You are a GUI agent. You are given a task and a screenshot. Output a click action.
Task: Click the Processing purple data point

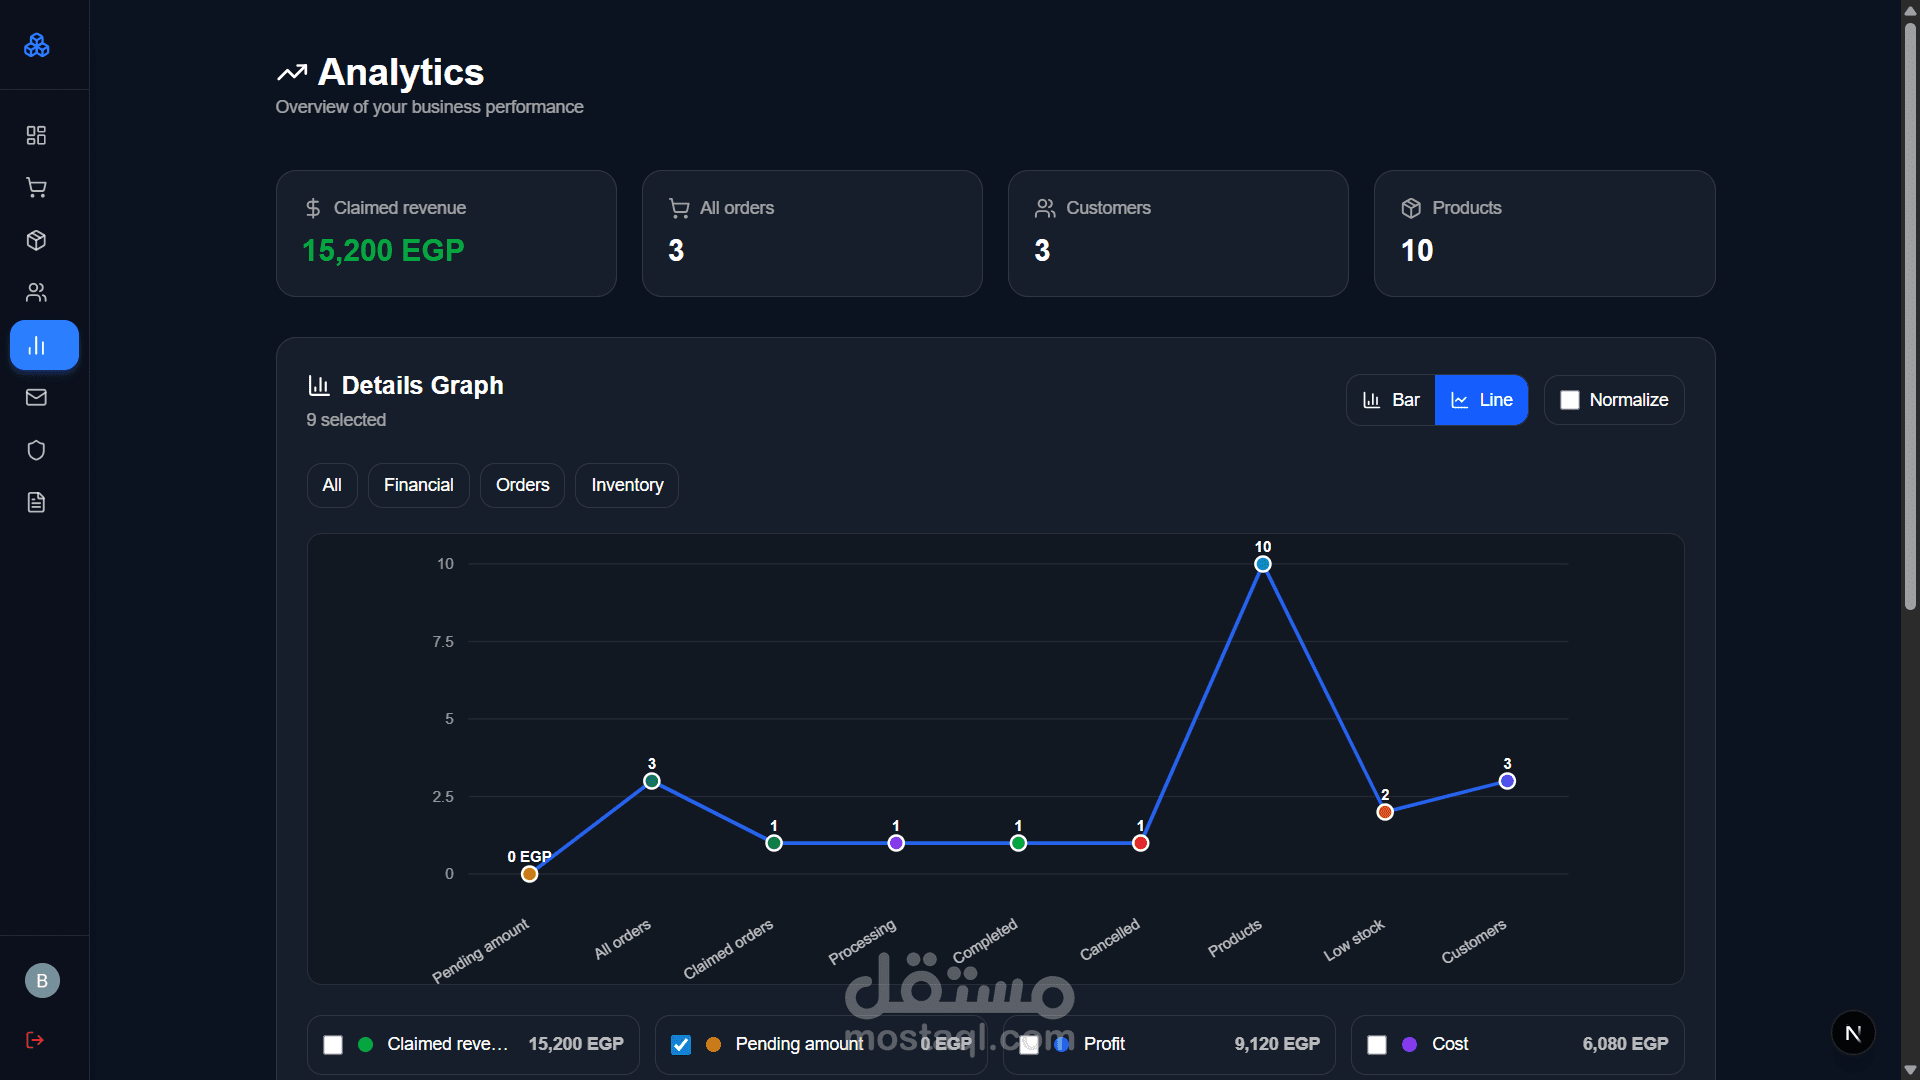pyautogui.click(x=896, y=843)
